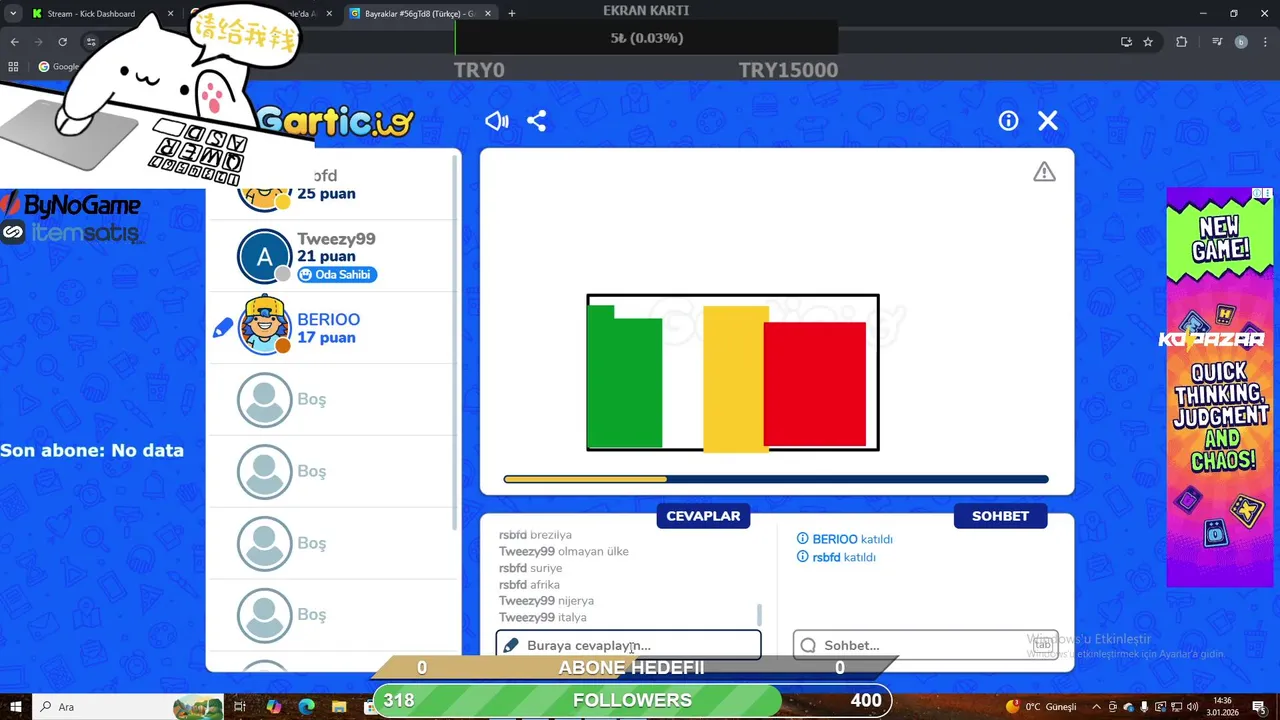Switch to the Bayraklar #56gTd8 browser tab

[x=420, y=14]
